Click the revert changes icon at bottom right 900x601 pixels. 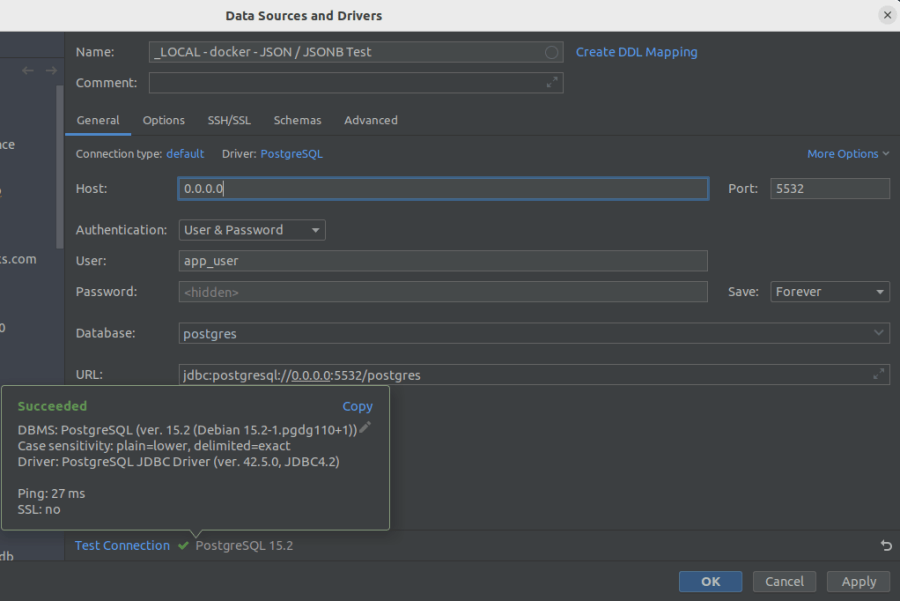tap(885, 546)
